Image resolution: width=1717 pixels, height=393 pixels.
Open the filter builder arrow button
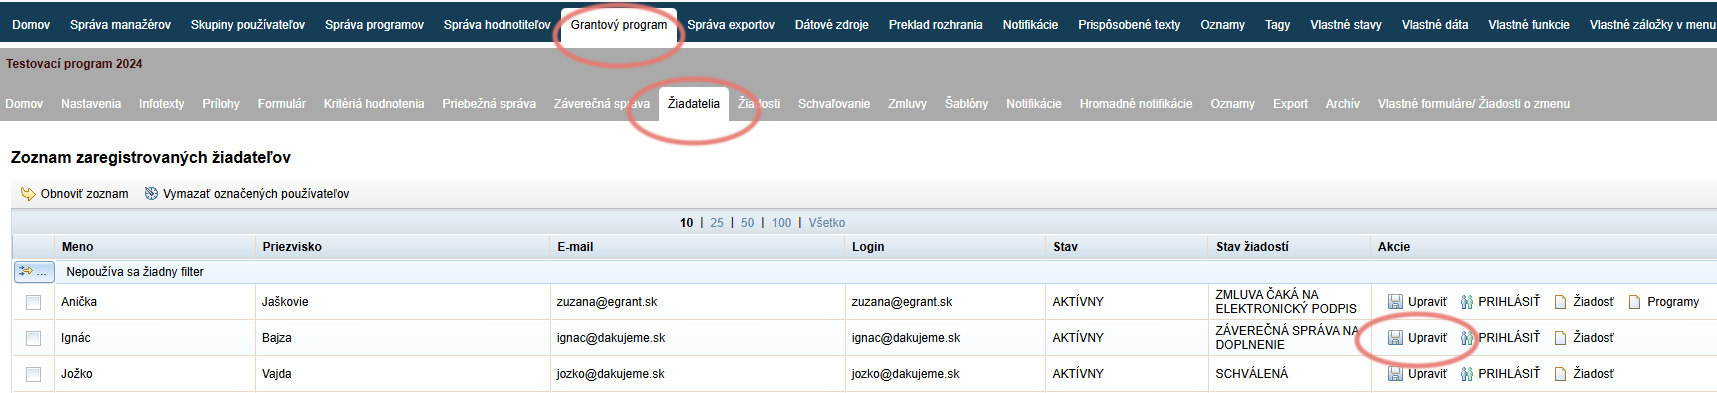click(x=34, y=272)
